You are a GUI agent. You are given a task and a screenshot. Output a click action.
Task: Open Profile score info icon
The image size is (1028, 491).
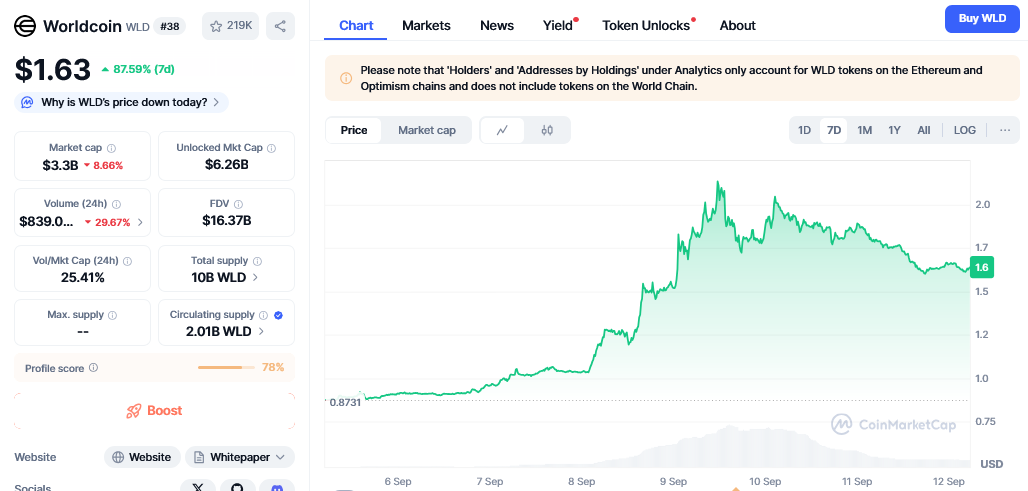pyautogui.click(x=93, y=368)
